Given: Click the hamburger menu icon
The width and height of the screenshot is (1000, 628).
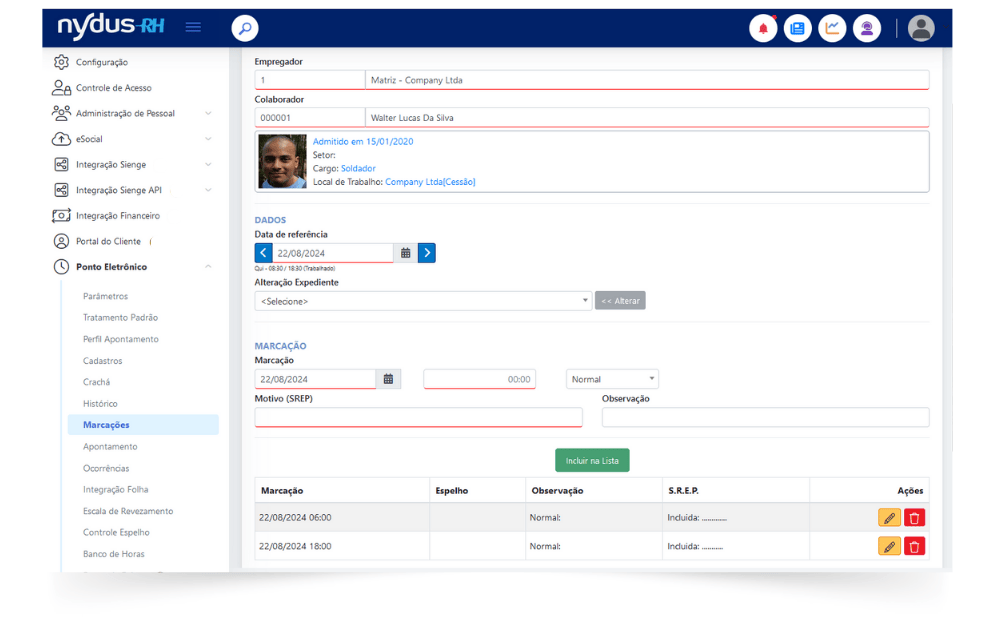Looking at the screenshot, I should tap(193, 27).
